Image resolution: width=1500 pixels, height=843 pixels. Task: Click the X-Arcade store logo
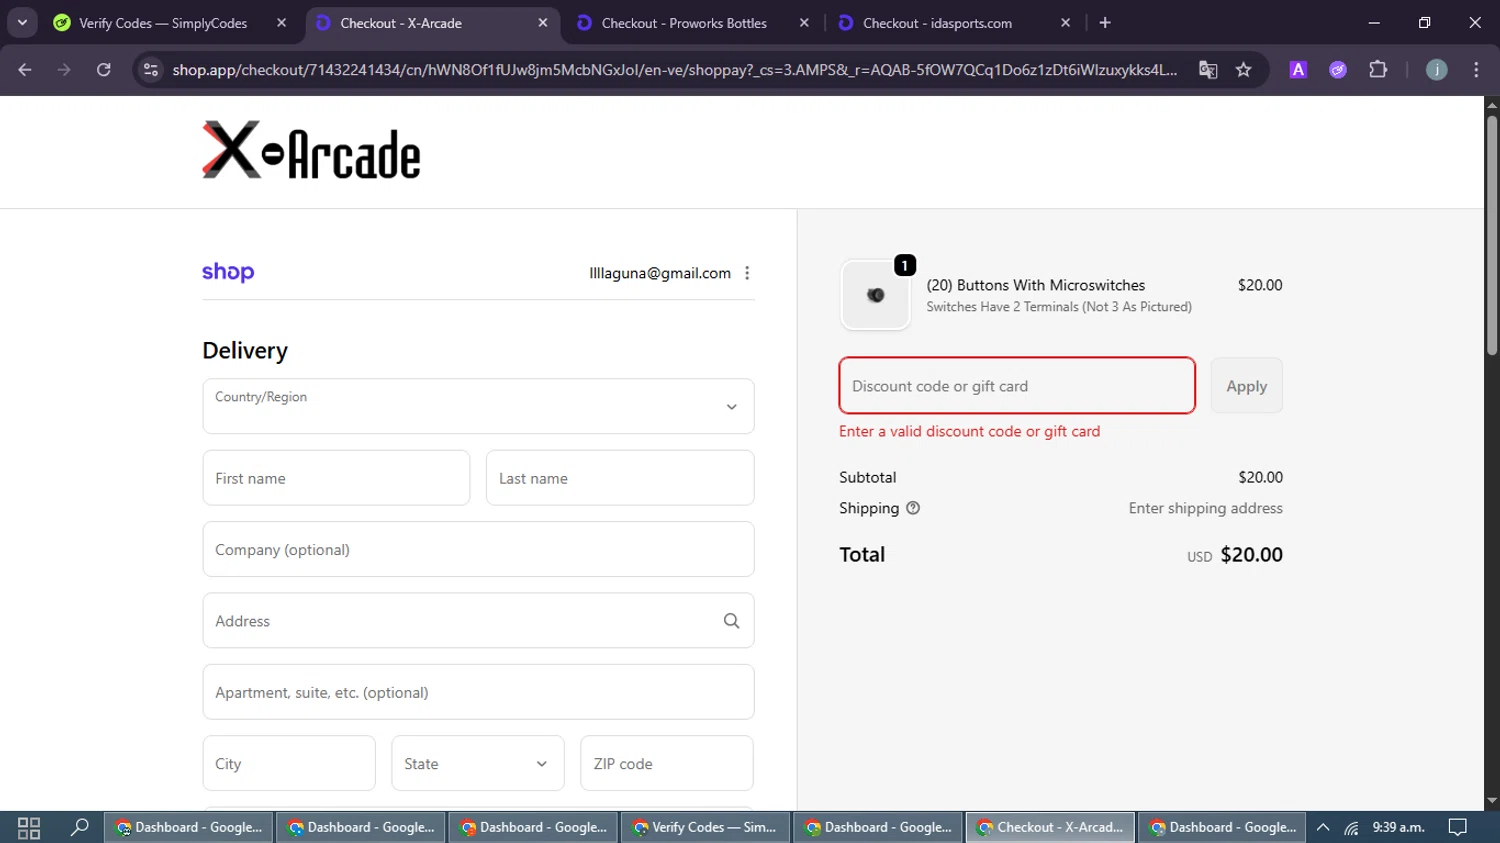point(311,151)
